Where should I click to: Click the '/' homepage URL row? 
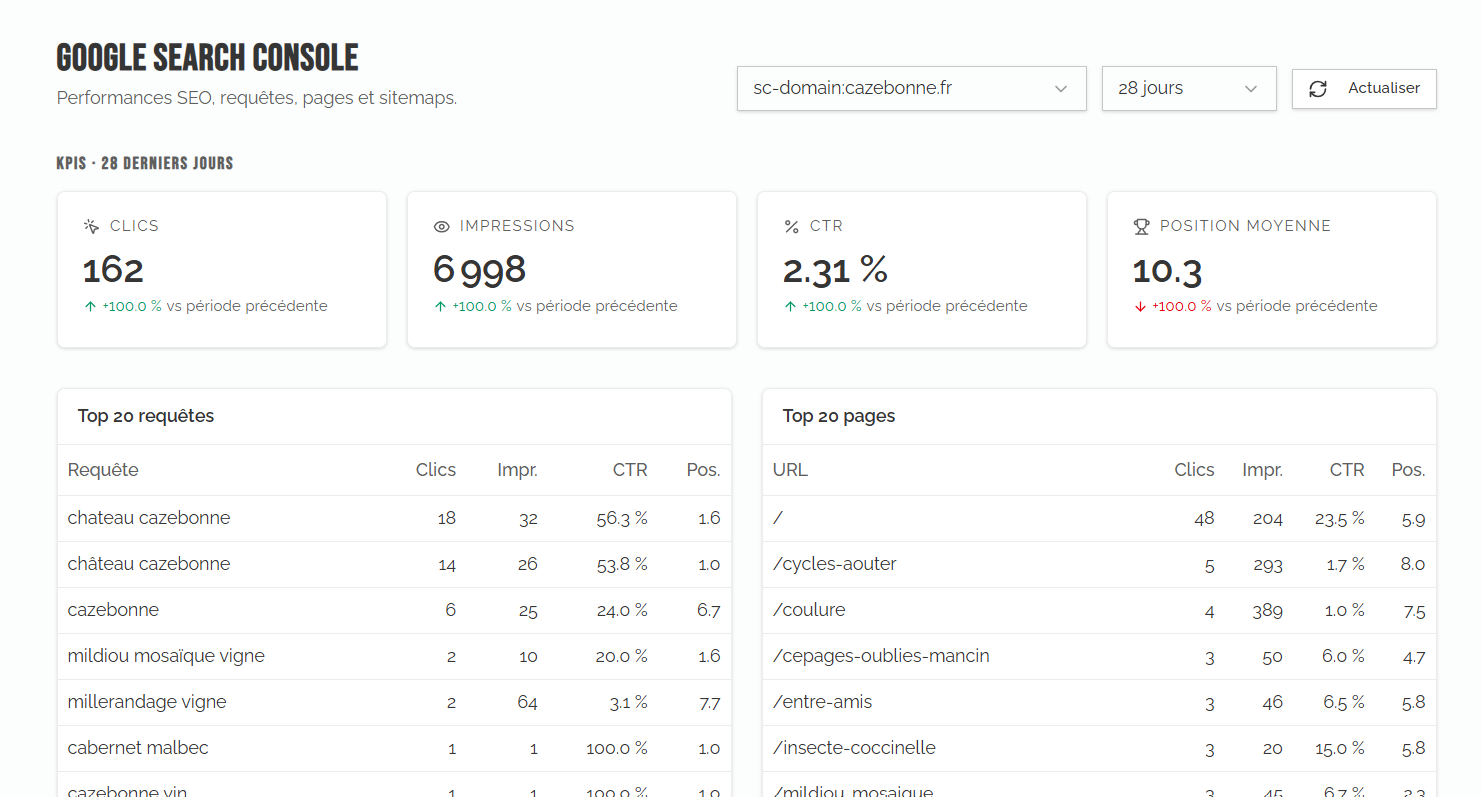click(x=1099, y=518)
